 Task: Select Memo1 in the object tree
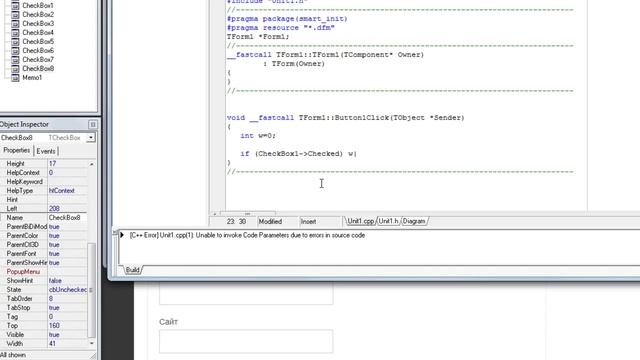coord(32,78)
